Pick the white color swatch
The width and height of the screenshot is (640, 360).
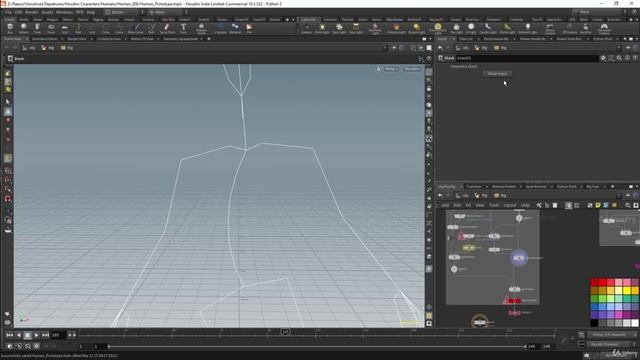point(635,323)
